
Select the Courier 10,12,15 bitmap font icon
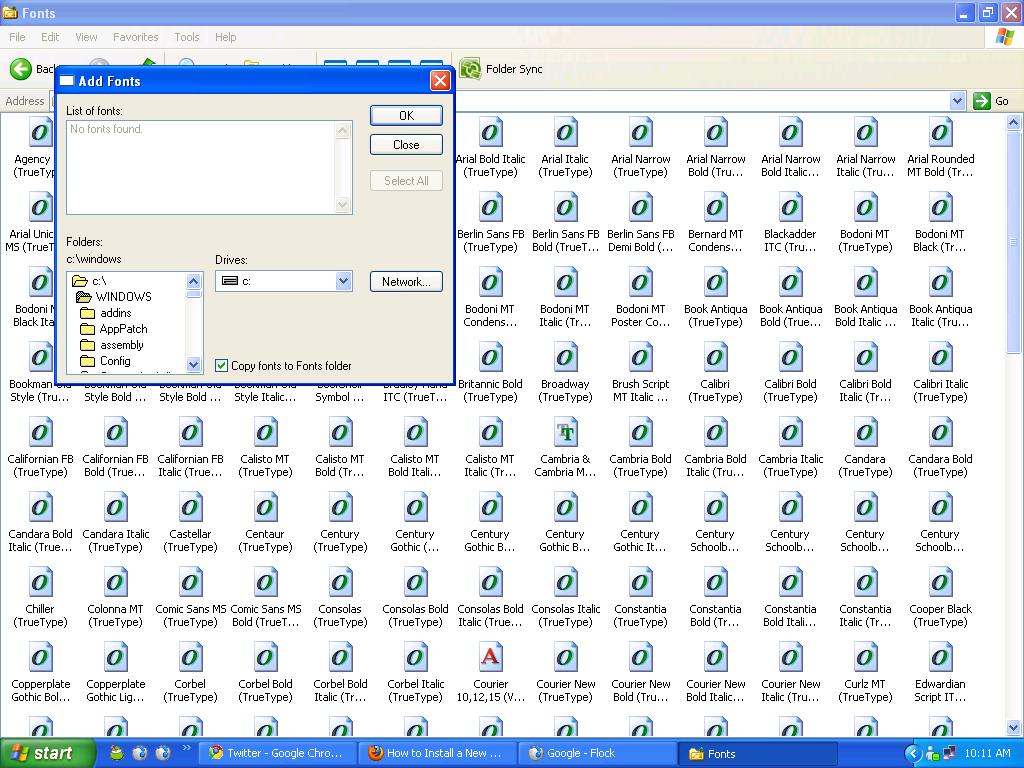coord(490,658)
